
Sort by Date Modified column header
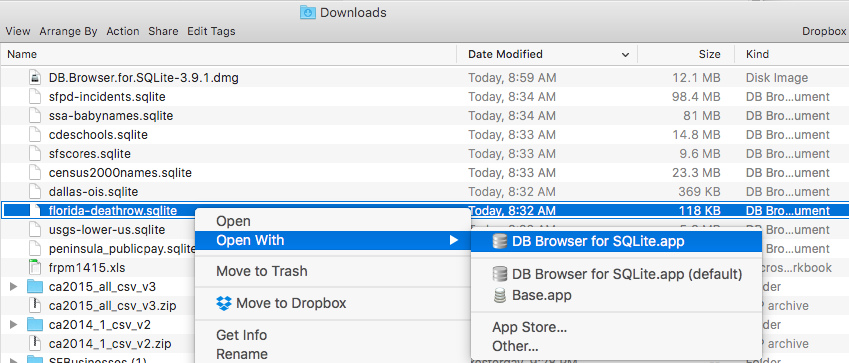(547, 54)
